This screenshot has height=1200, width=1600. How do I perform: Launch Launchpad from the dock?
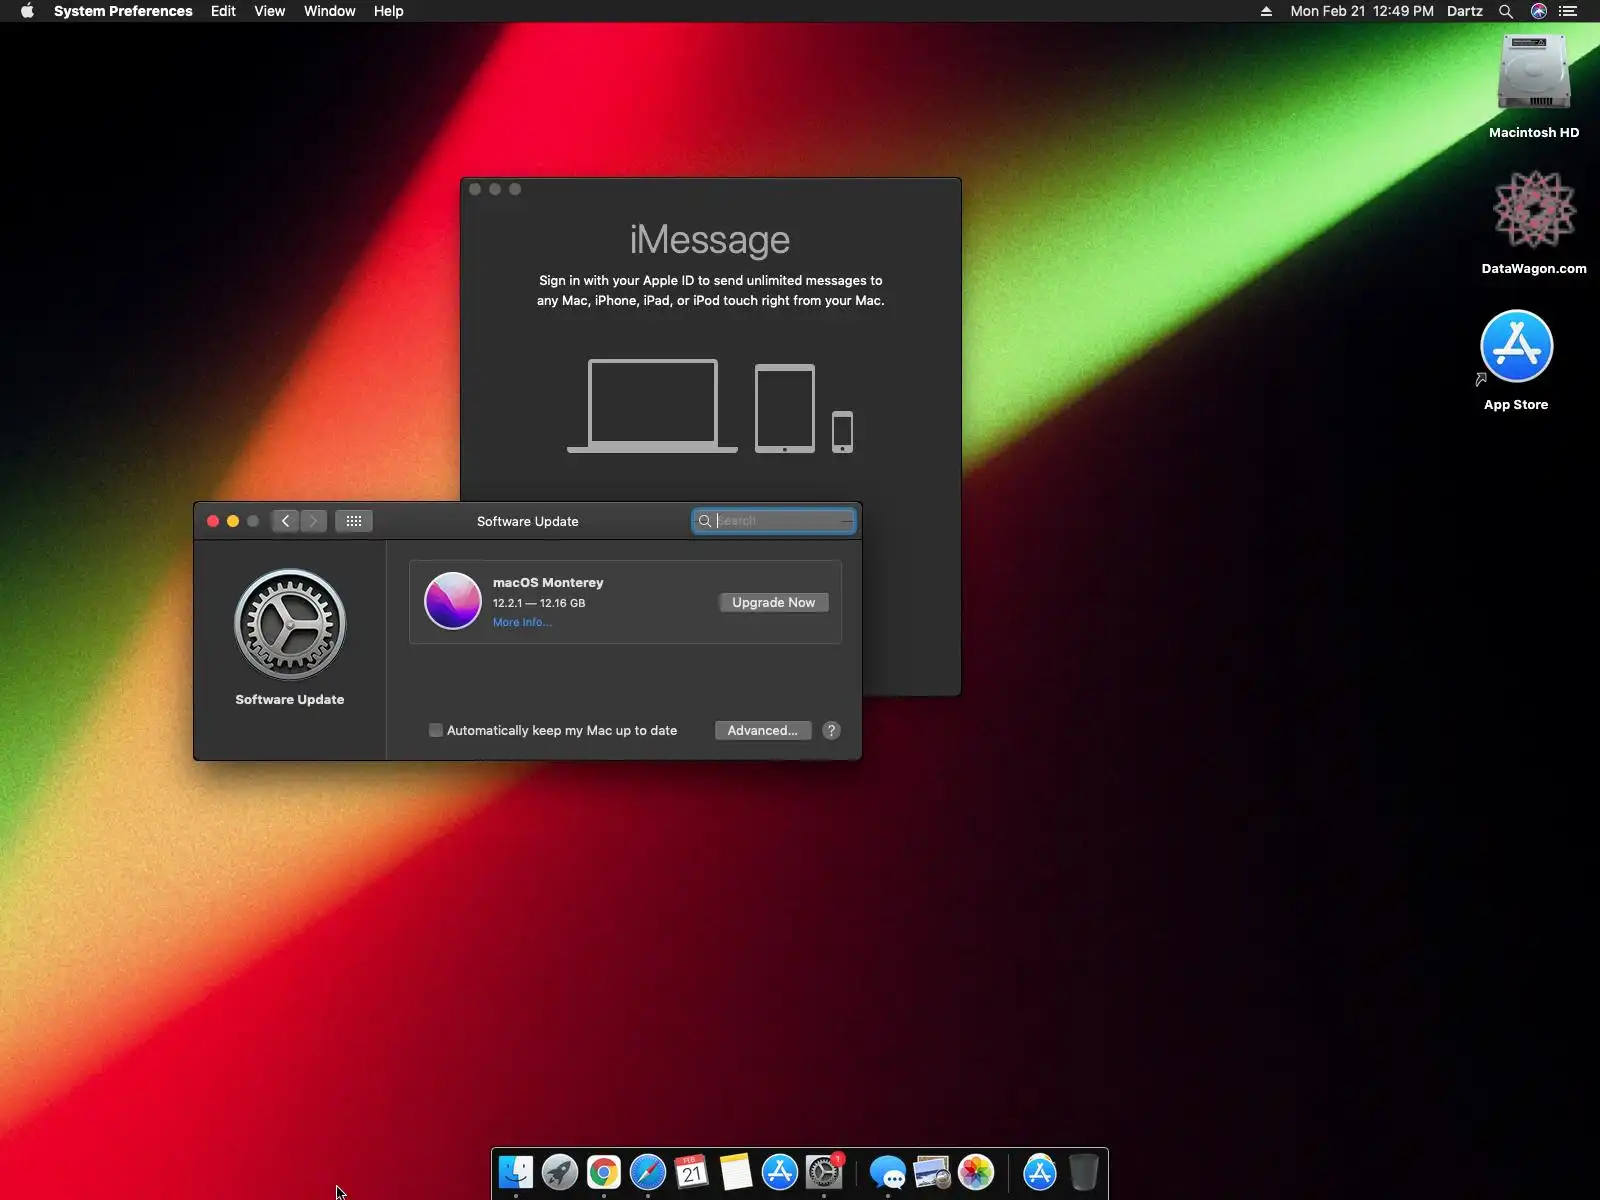coord(560,1172)
